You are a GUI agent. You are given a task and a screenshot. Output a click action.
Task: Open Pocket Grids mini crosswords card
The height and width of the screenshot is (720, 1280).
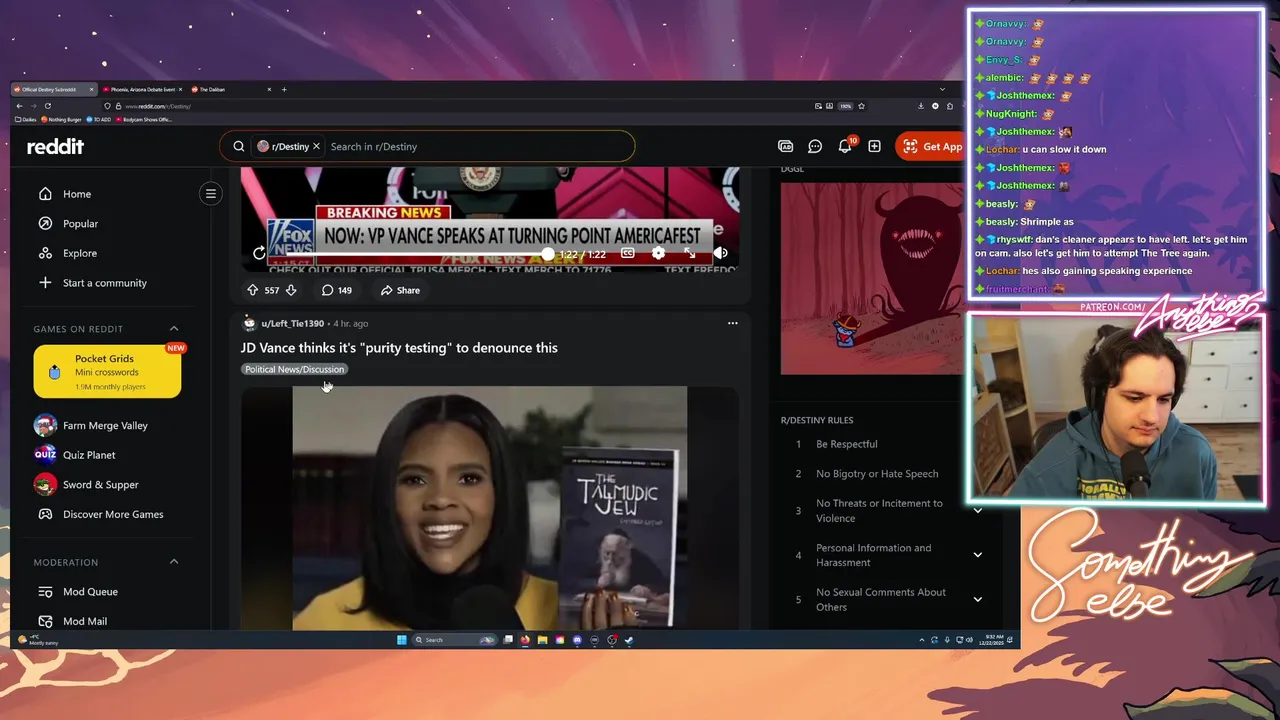[107, 372]
